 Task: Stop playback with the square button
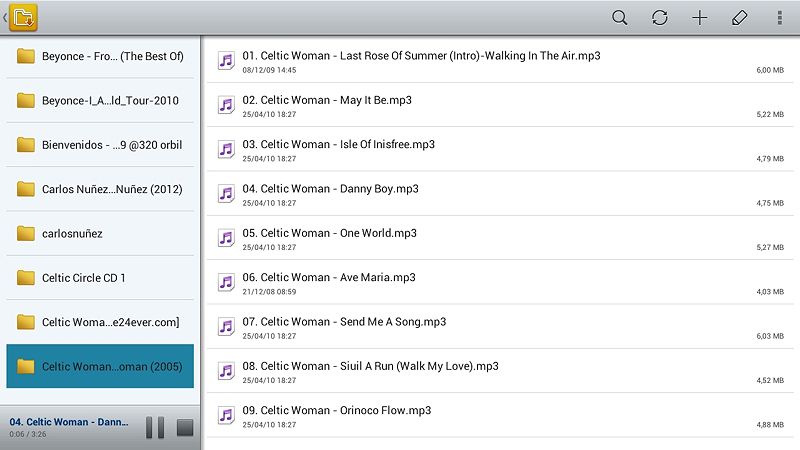[x=185, y=427]
